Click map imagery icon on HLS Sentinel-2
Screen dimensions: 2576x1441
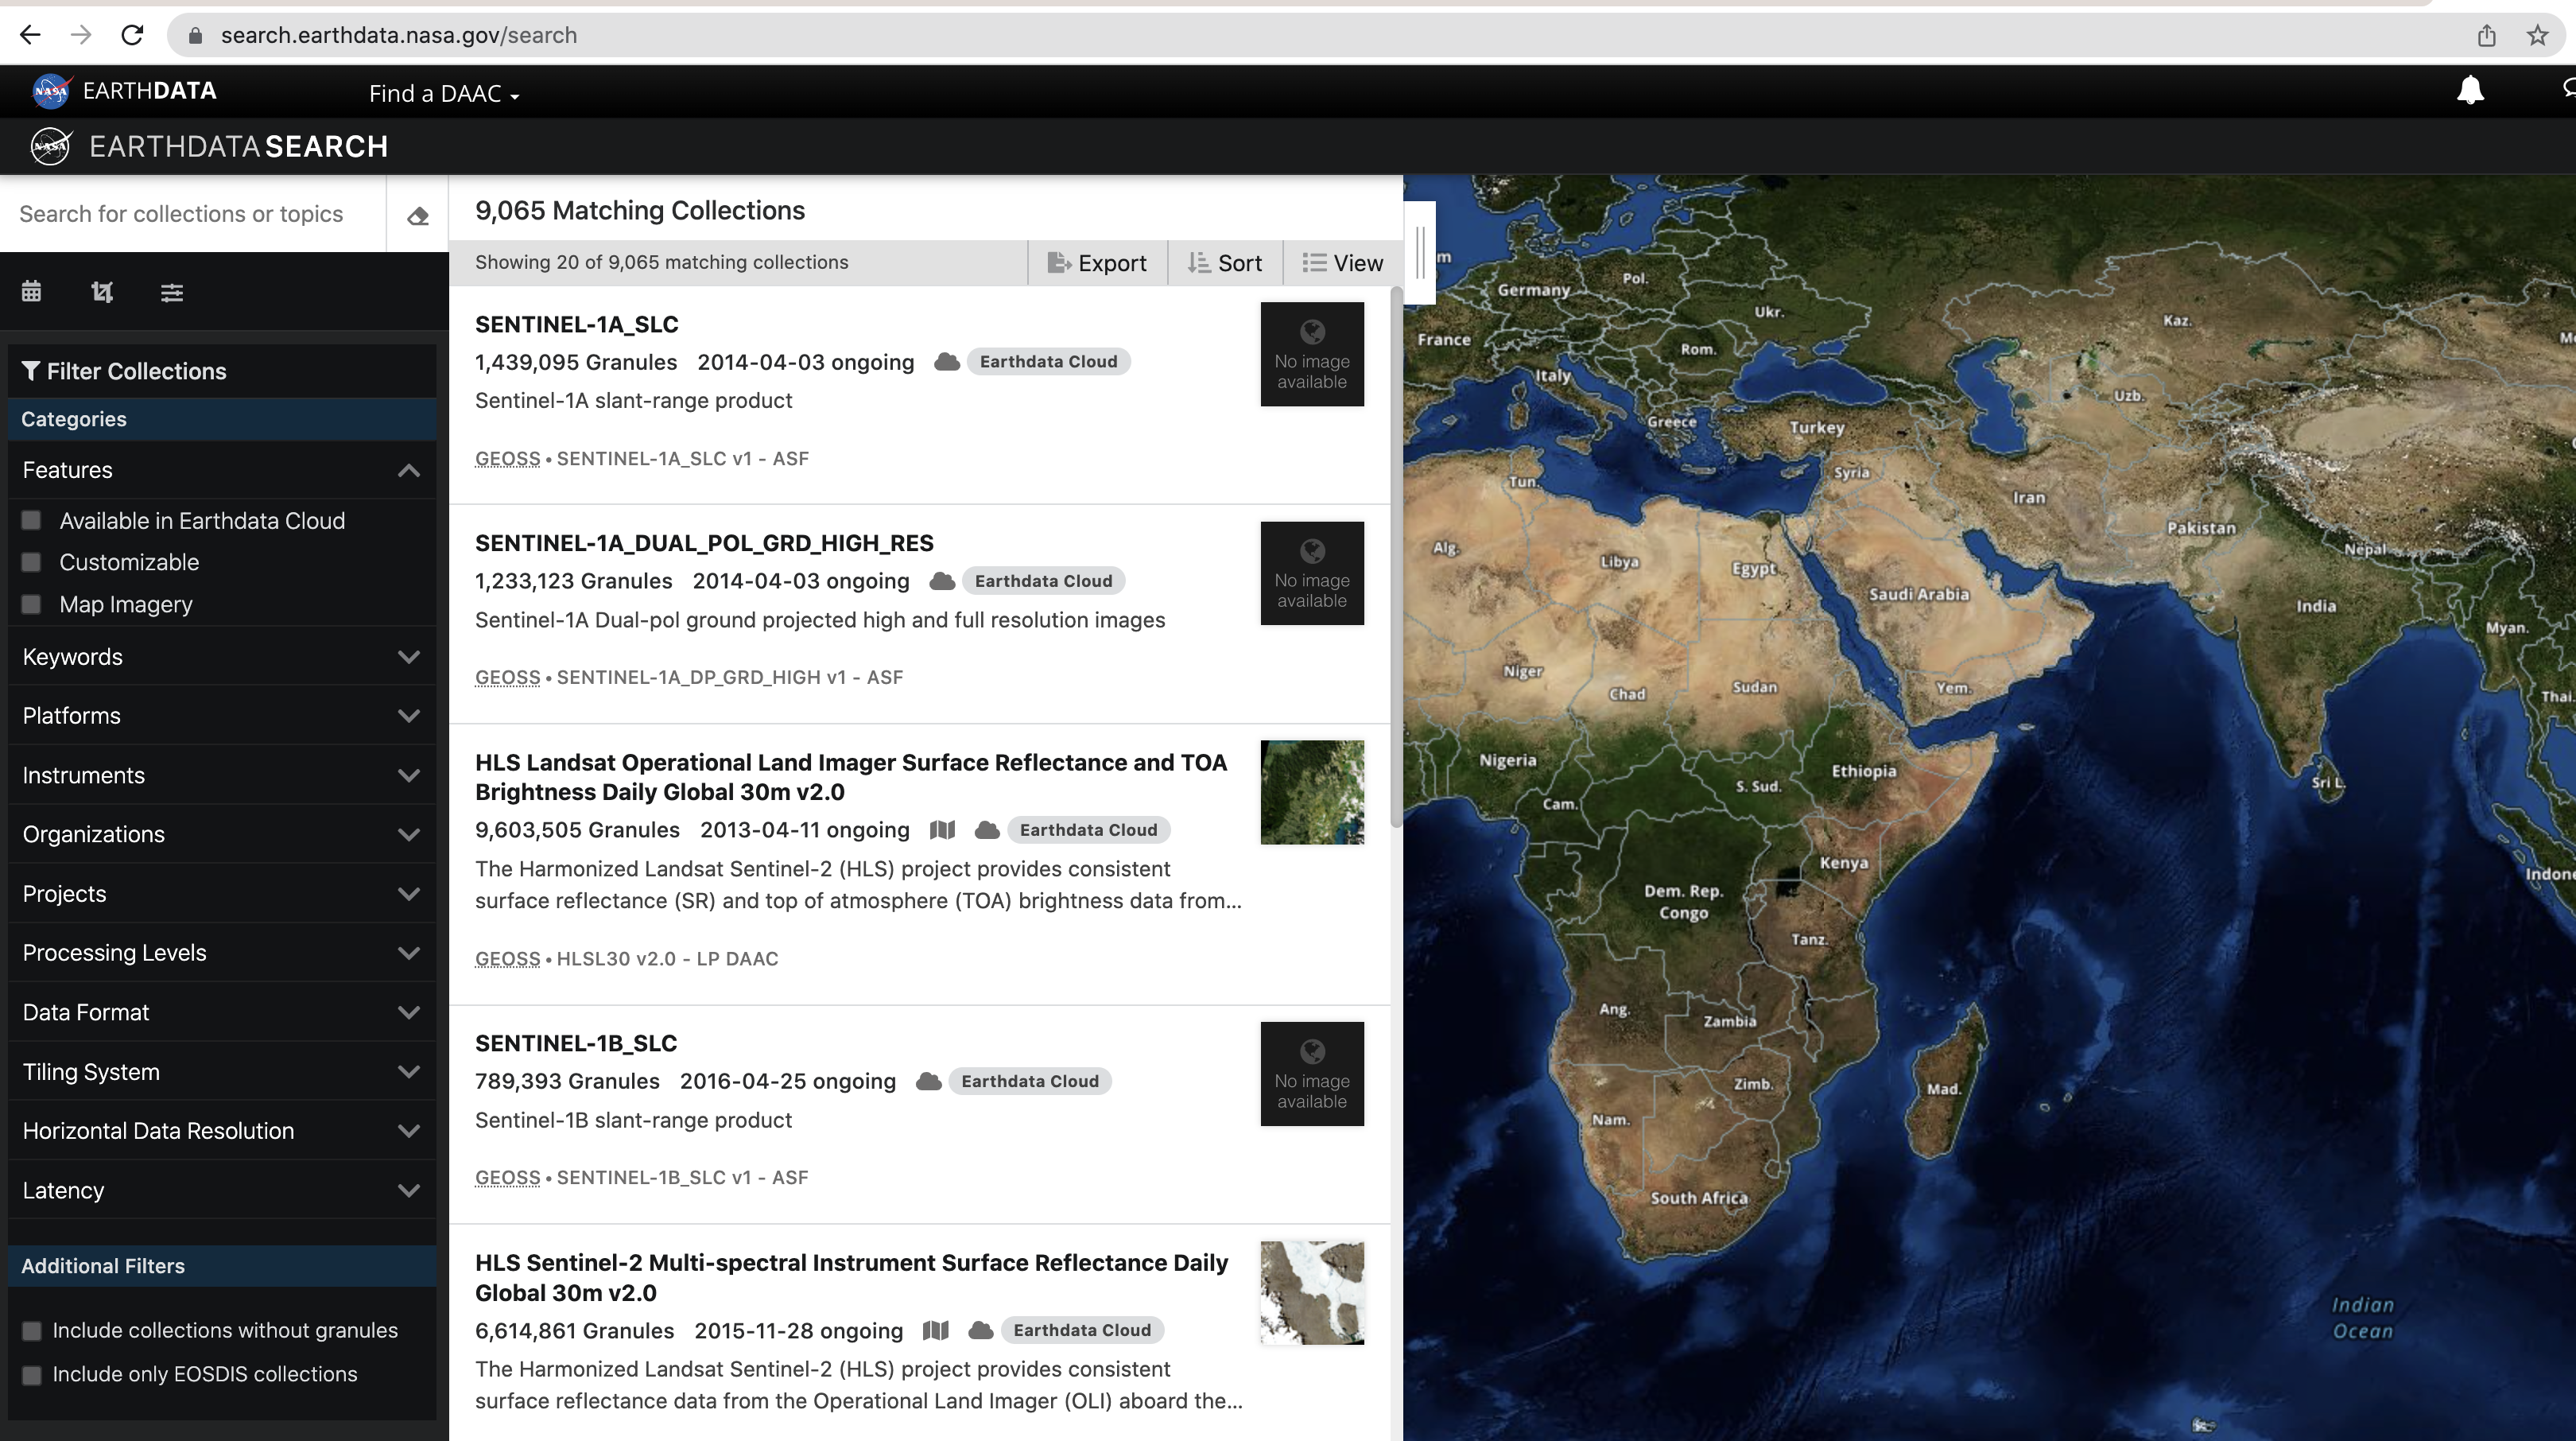pos(935,1330)
